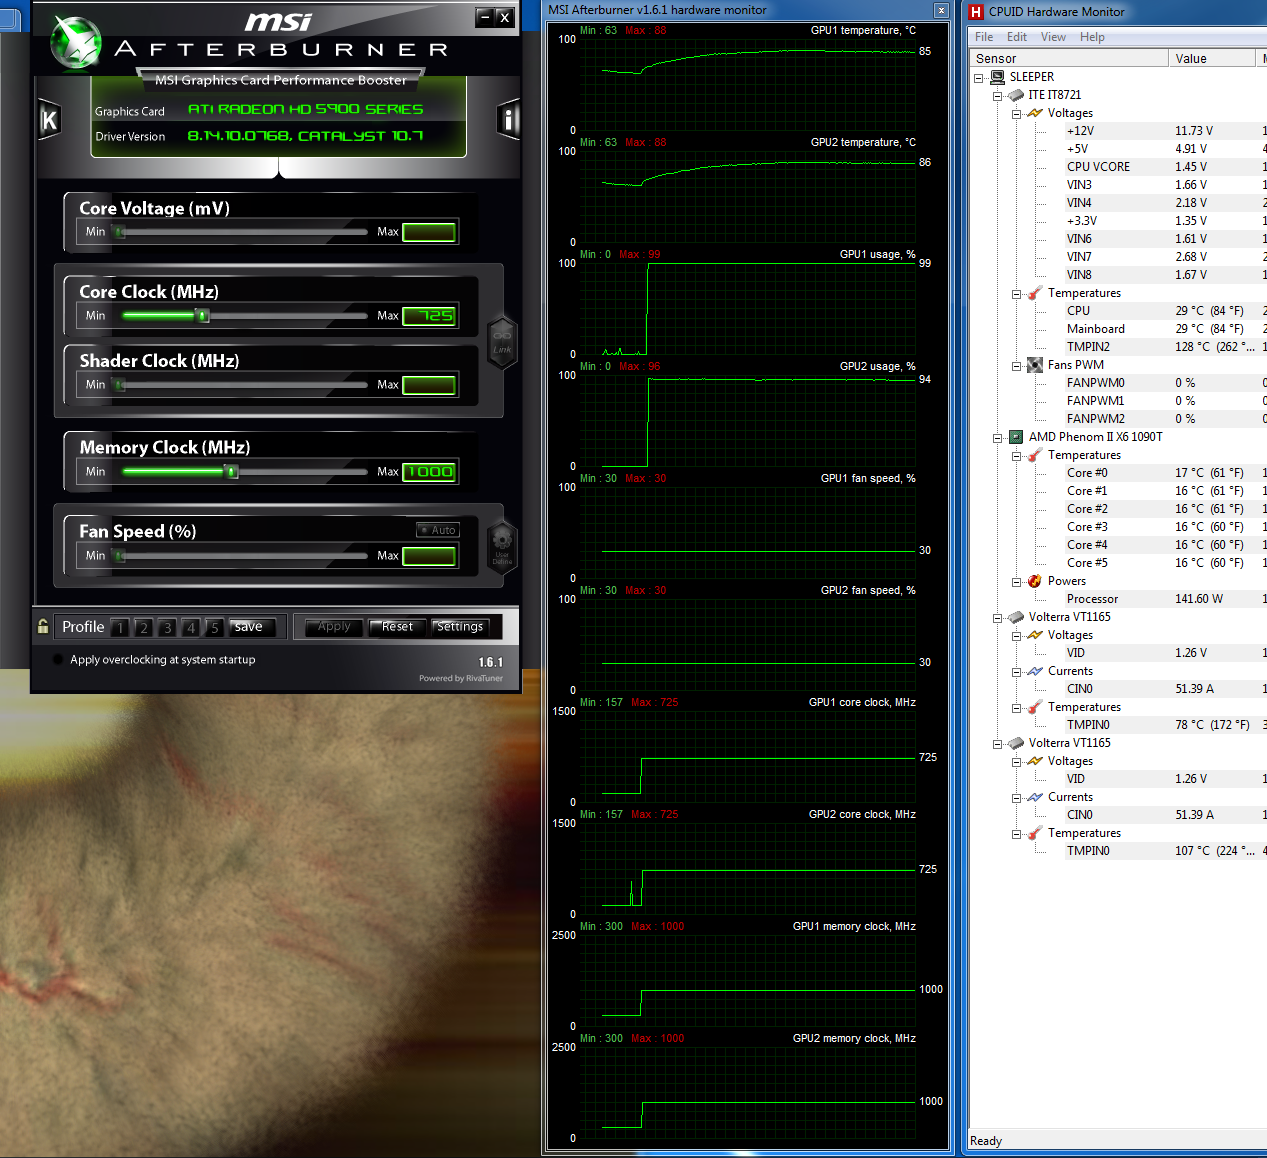Collapse the ITE IT8721 Temperatures node
Viewport: 1267px width, 1158px height.
[x=1017, y=294]
